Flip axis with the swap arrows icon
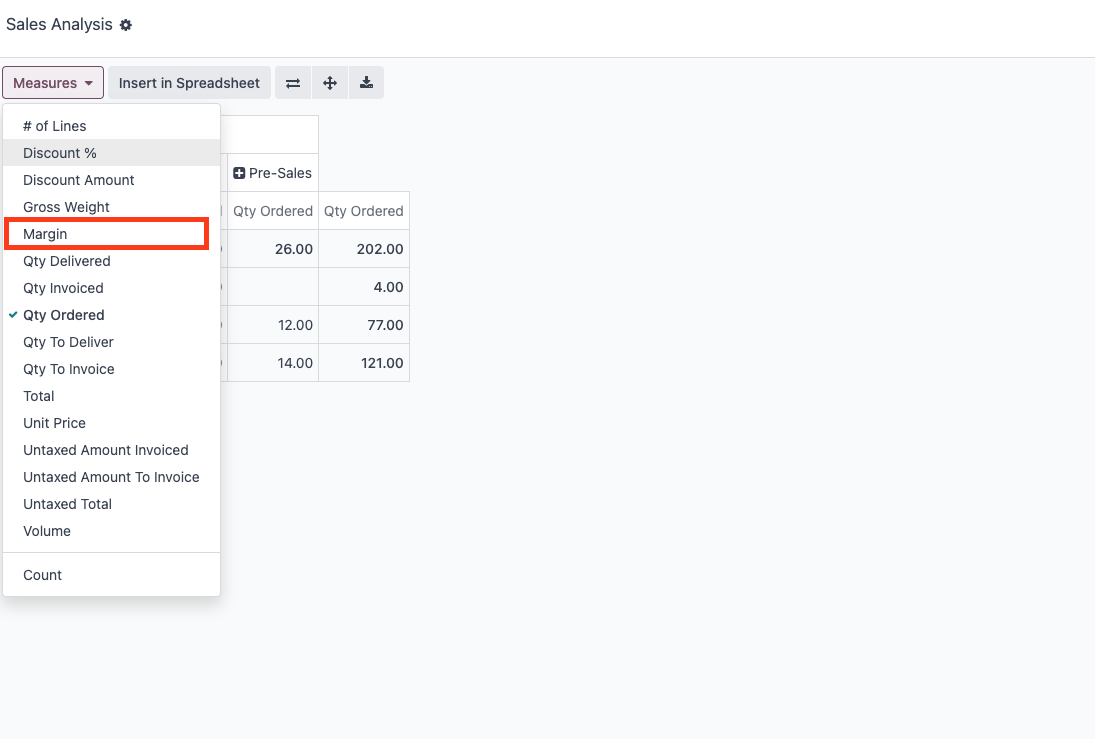Screen dimensions: 1095x739 (293, 83)
